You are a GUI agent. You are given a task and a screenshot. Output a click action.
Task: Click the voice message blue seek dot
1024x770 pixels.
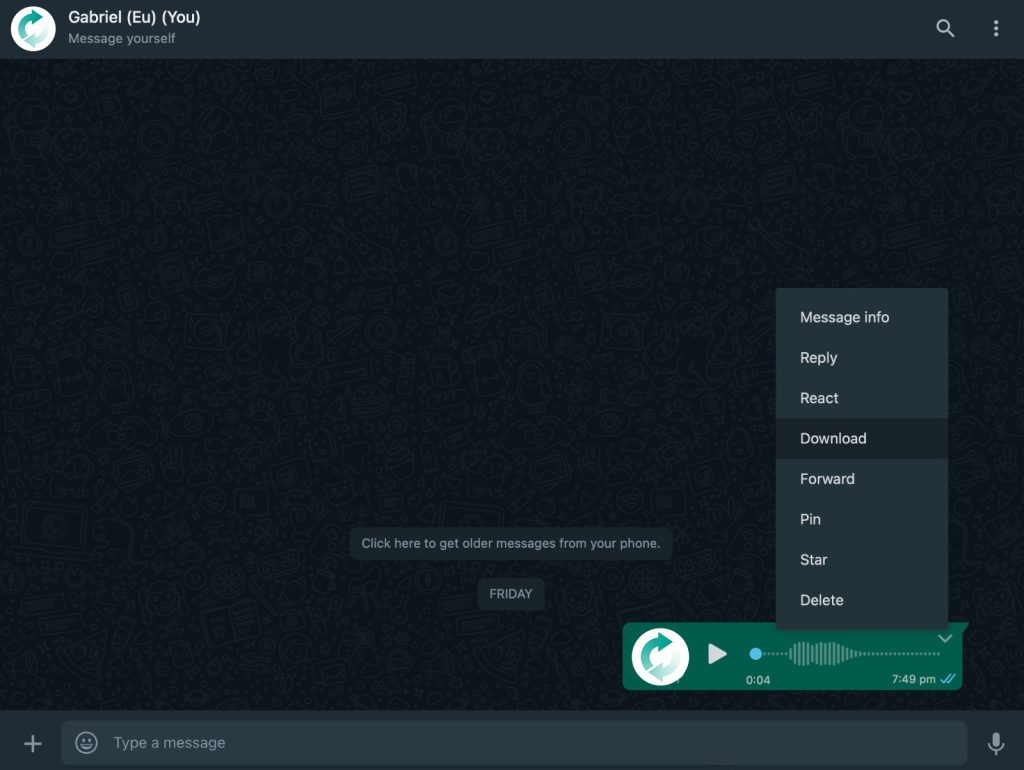coord(756,654)
